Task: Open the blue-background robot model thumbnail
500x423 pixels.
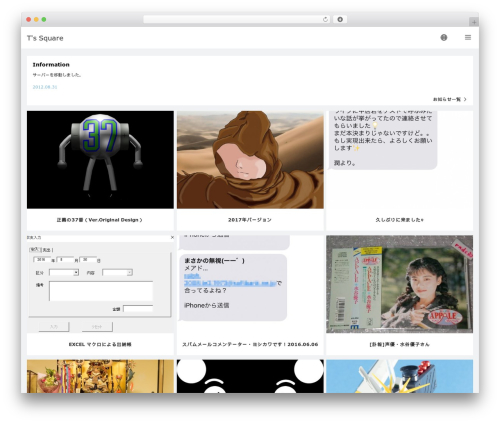Action: (x=399, y=376)
